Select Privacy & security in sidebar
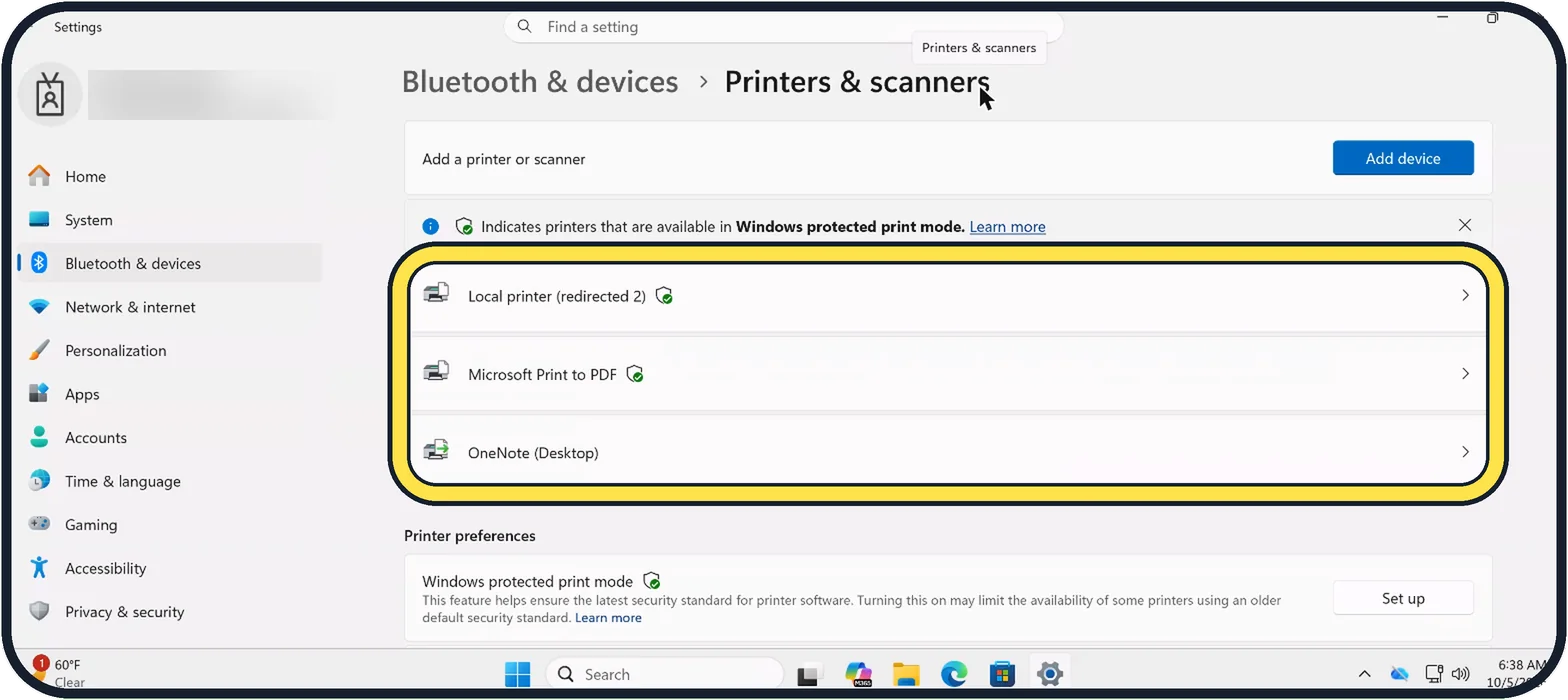 coord(170,611)
